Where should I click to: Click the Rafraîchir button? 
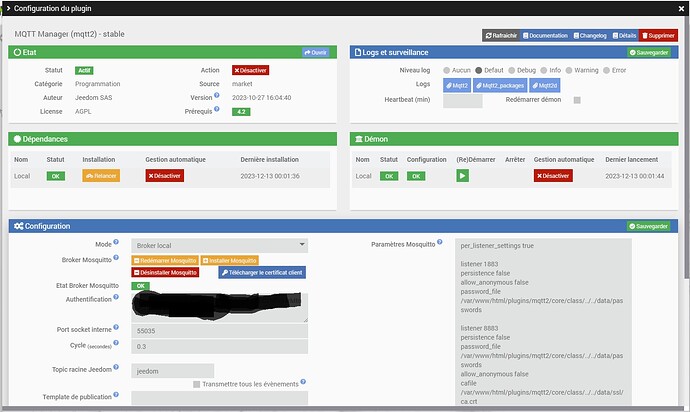coord(501,36)
